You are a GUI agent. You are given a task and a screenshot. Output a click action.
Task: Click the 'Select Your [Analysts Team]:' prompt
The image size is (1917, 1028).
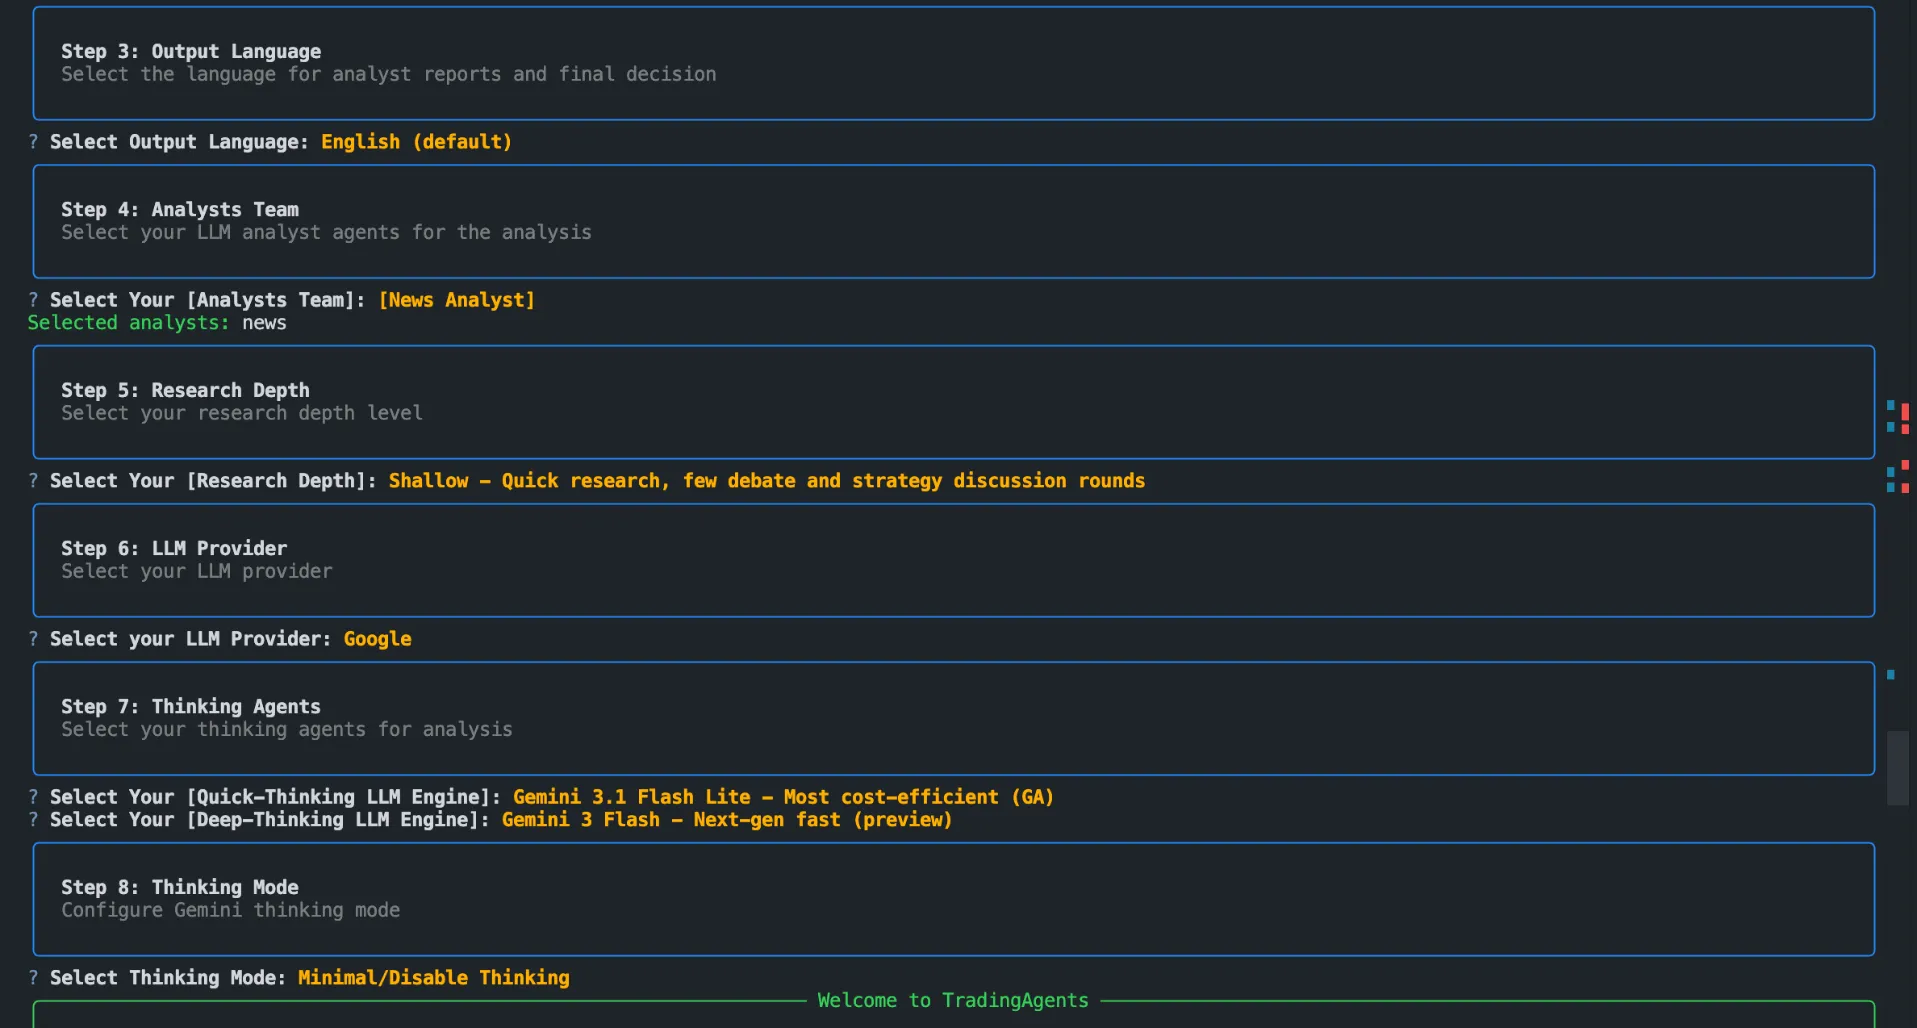[208, 300]
